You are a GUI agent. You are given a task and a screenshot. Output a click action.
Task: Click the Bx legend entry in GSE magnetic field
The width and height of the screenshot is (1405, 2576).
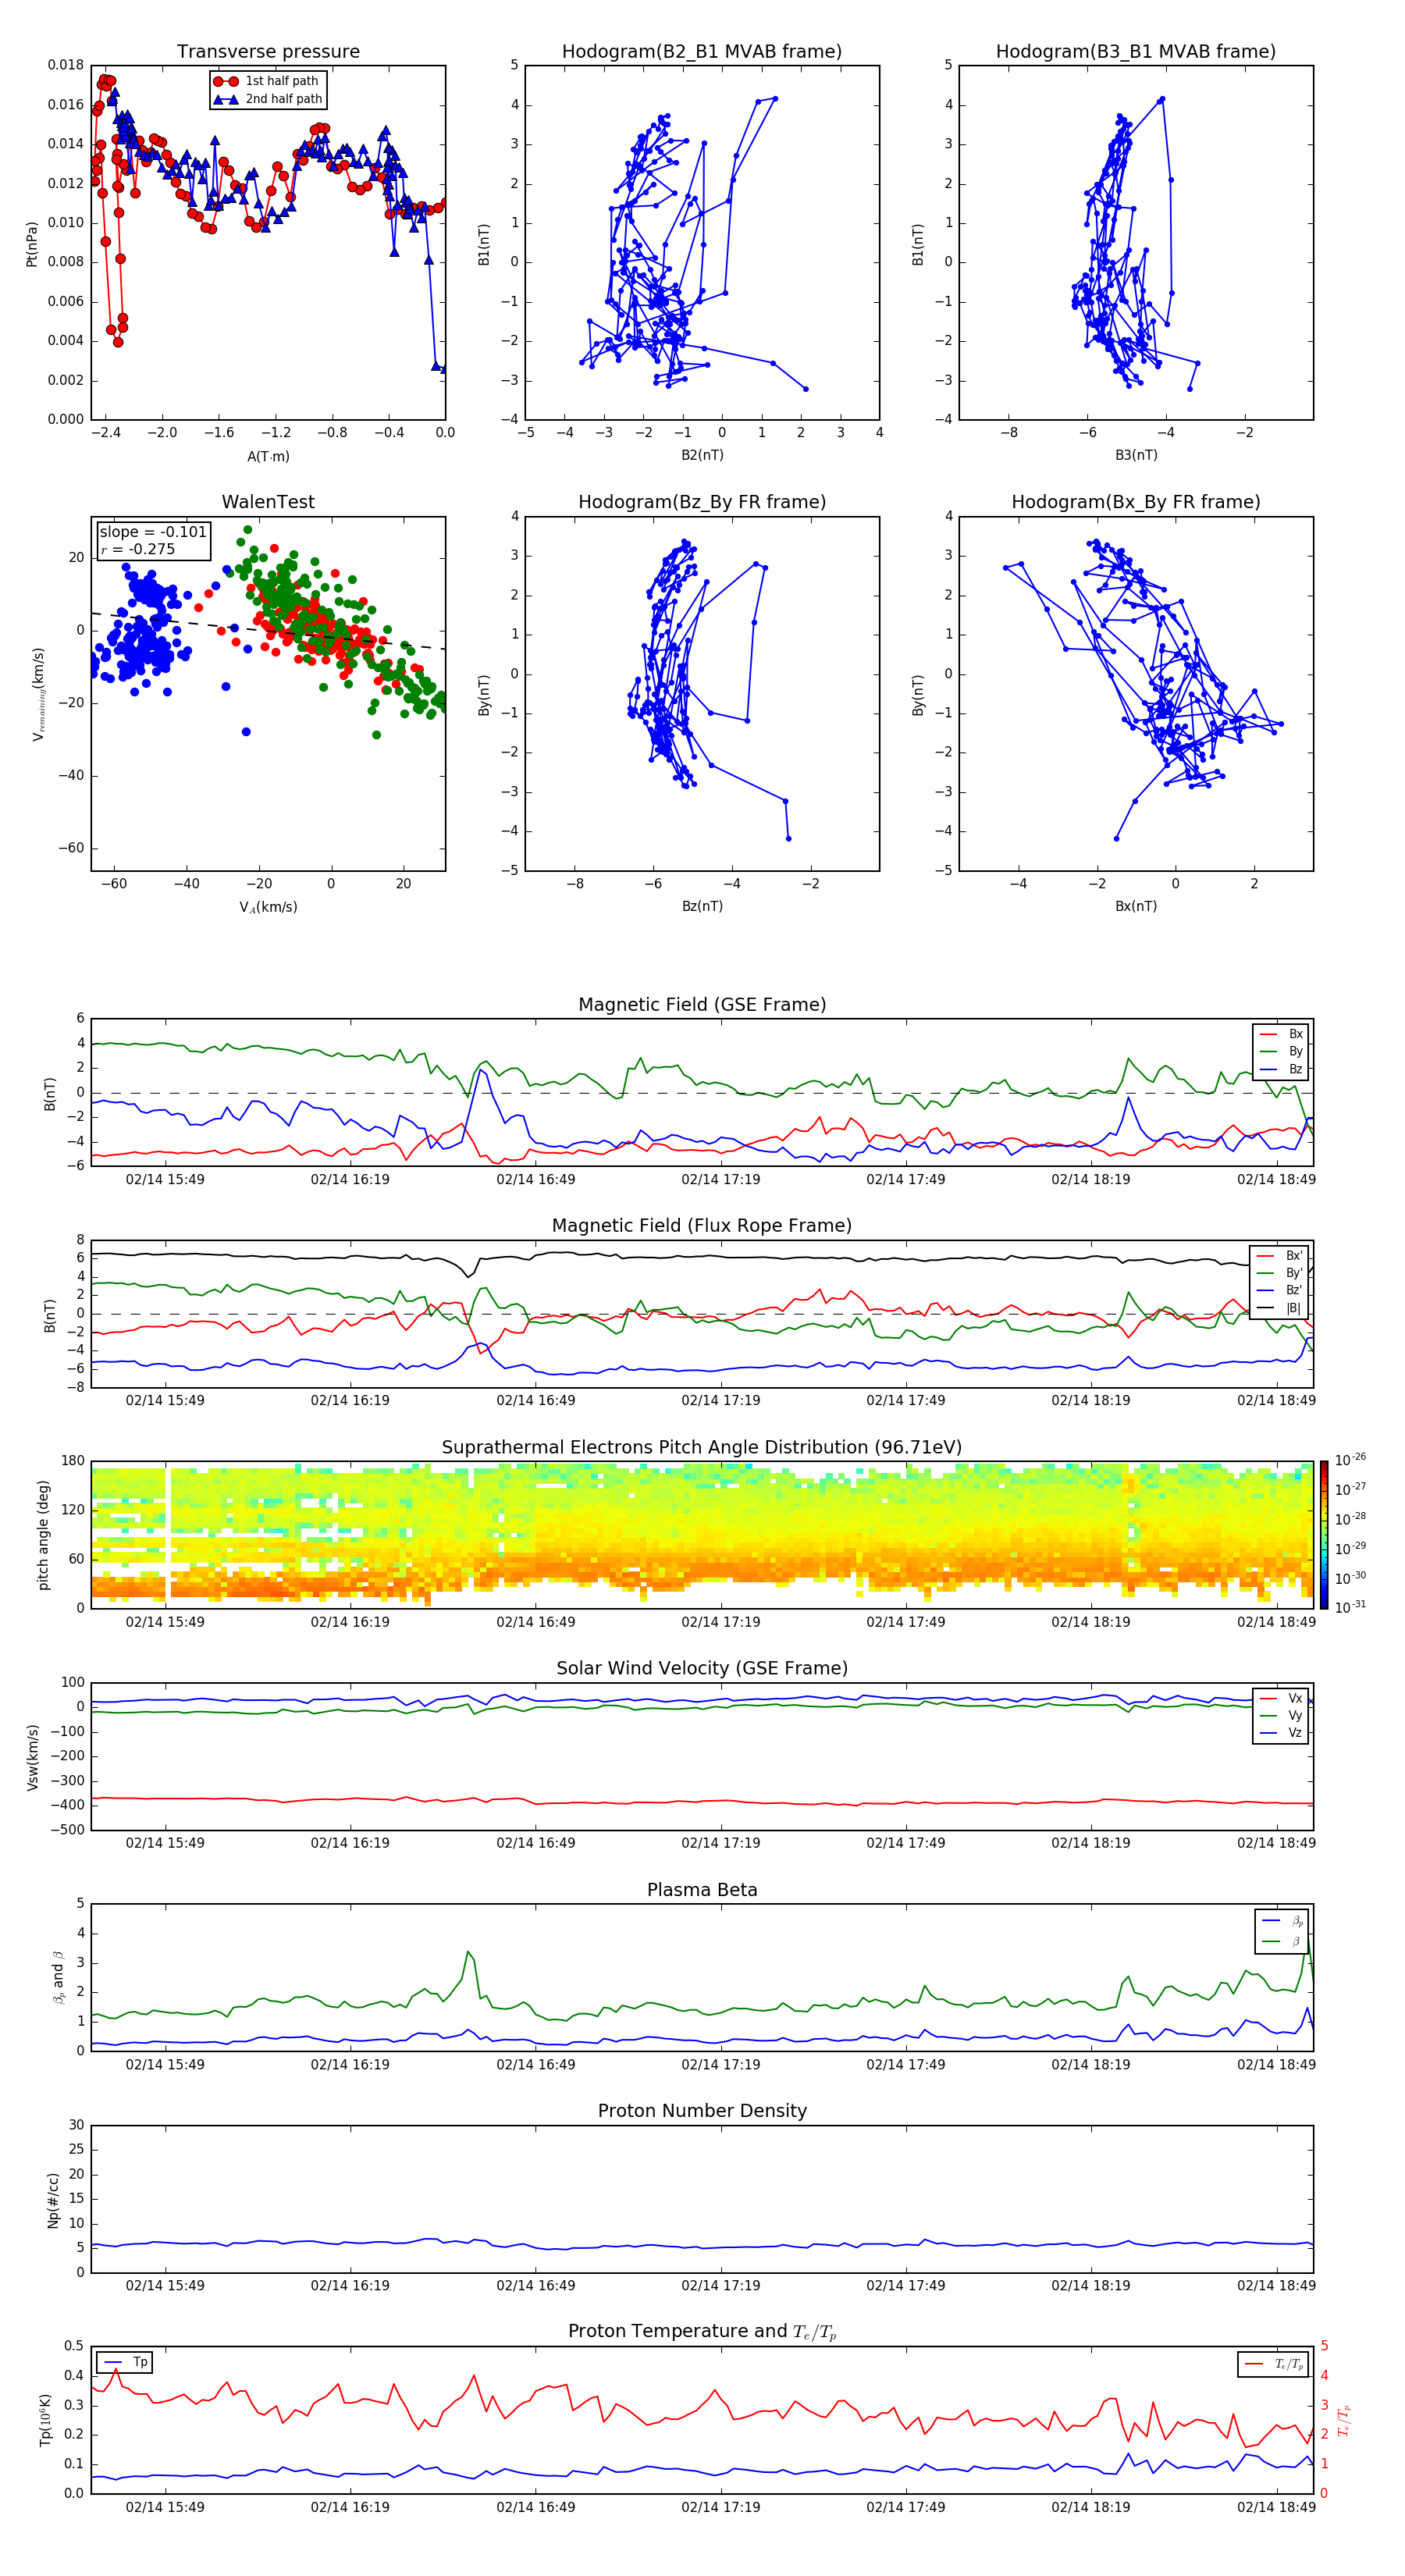(1282, 1034)
